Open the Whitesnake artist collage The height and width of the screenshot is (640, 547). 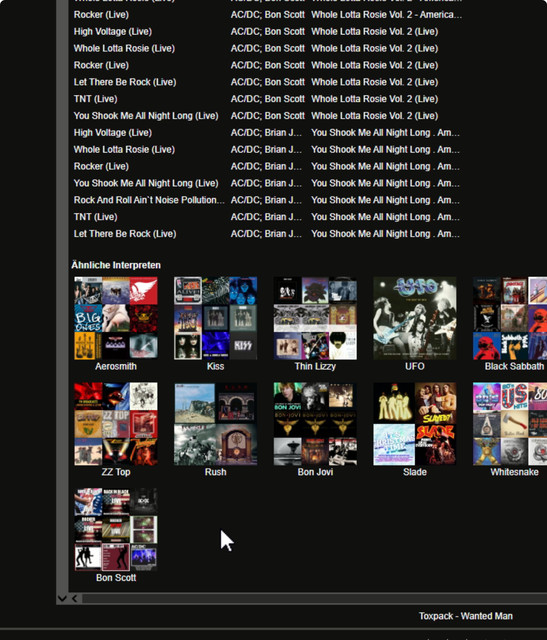(x=510, y=424)
